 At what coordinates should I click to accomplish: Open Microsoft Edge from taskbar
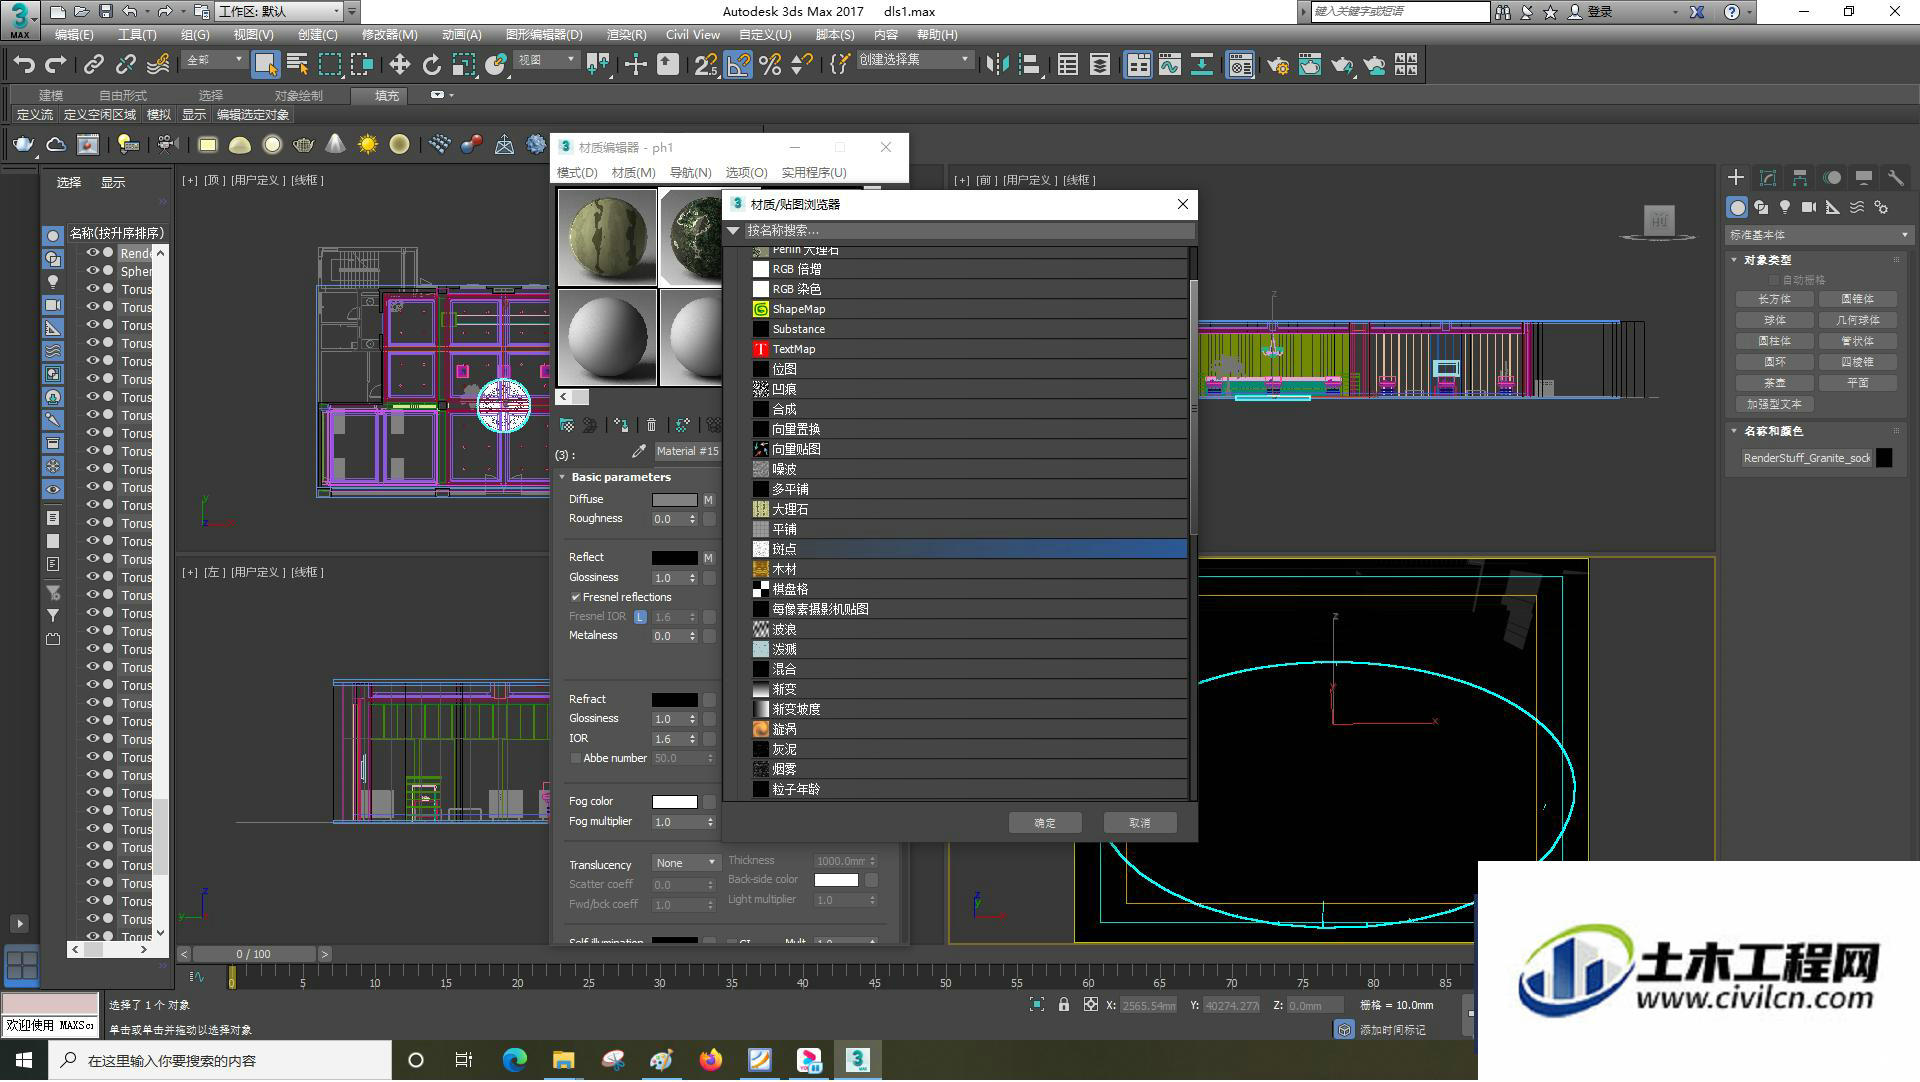pyautogui.click(x=514, y=1060)
